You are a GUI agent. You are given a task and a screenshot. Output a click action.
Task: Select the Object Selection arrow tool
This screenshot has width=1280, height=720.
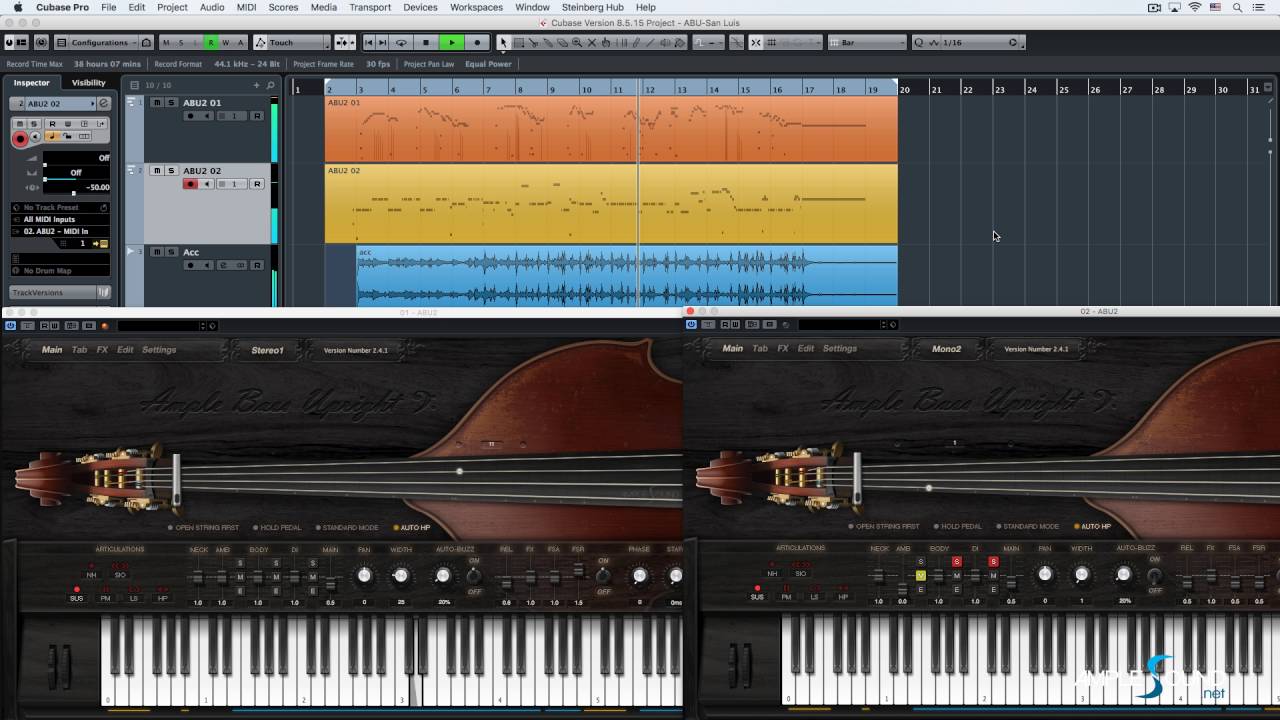(x=503, y=43)
